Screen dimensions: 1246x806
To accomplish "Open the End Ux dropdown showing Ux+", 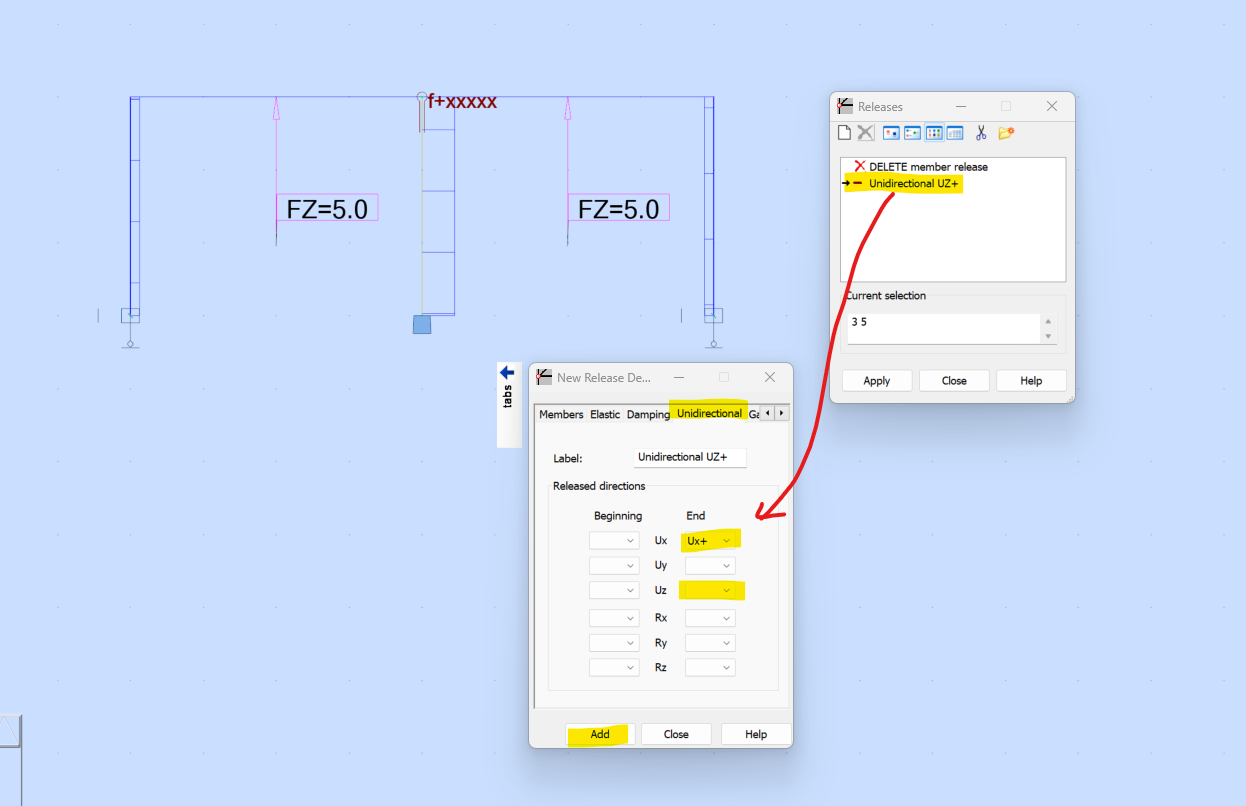I will 710,540.
